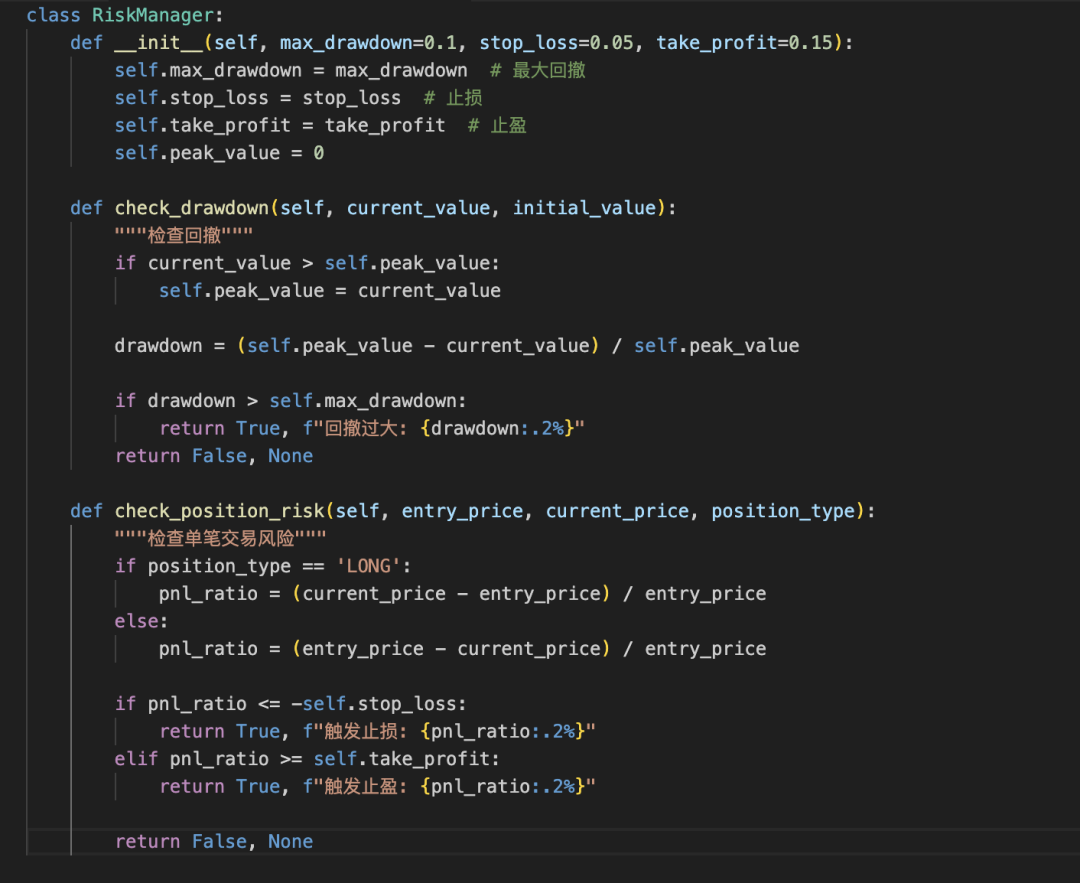Click the line 'self.peak_value = current_value'

(x=330, y=291)
